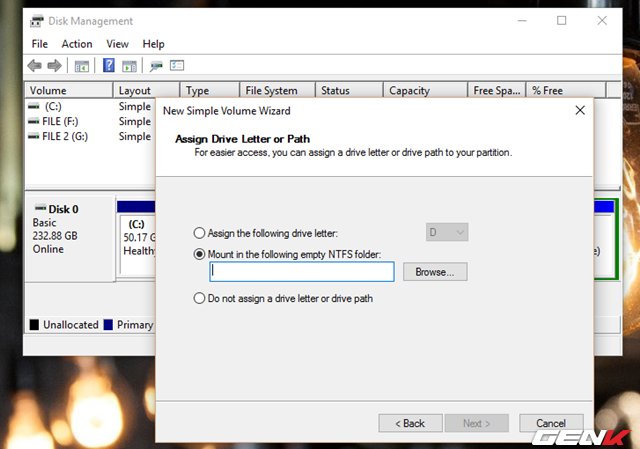Select 'Mount in the following empty NTFS folder'
The width and height of the screenshot is (640, 449).
click(x=200, y=254)
